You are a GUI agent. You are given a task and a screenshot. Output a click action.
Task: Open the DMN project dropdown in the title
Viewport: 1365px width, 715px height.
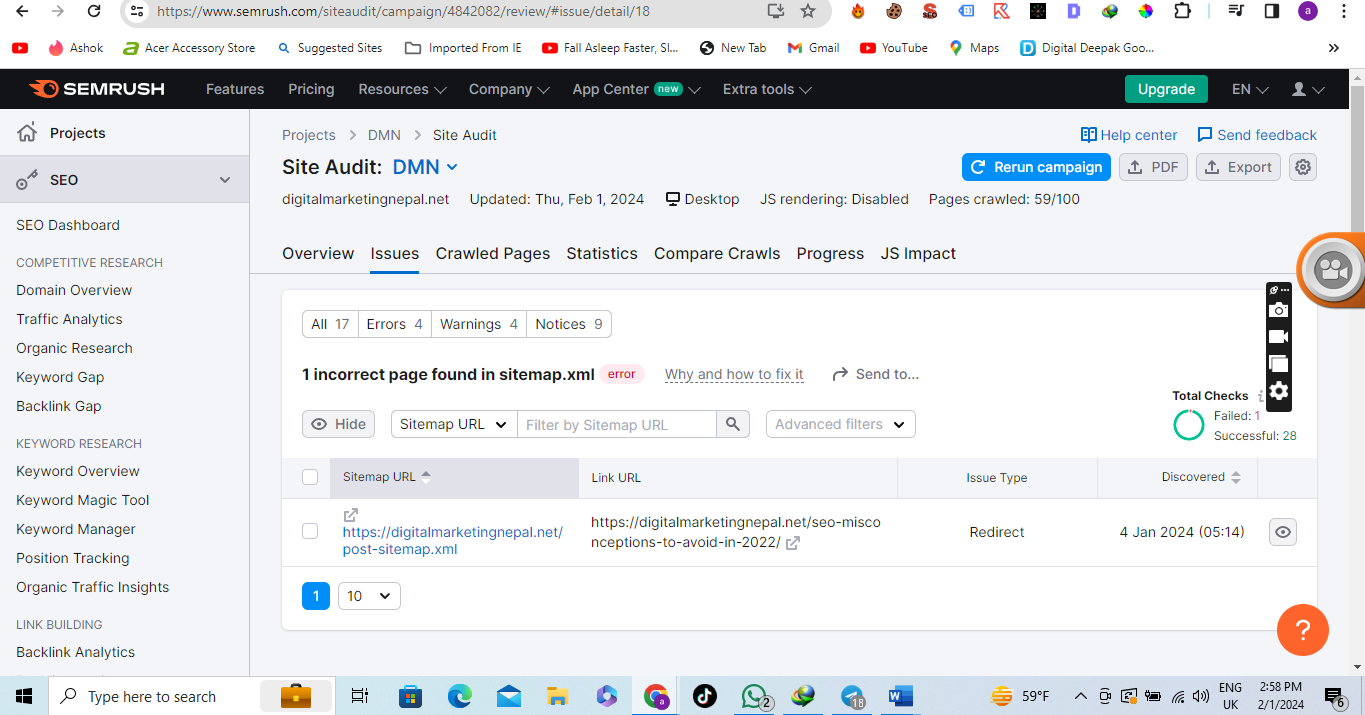pyautogui.click(x=425, y=167)
